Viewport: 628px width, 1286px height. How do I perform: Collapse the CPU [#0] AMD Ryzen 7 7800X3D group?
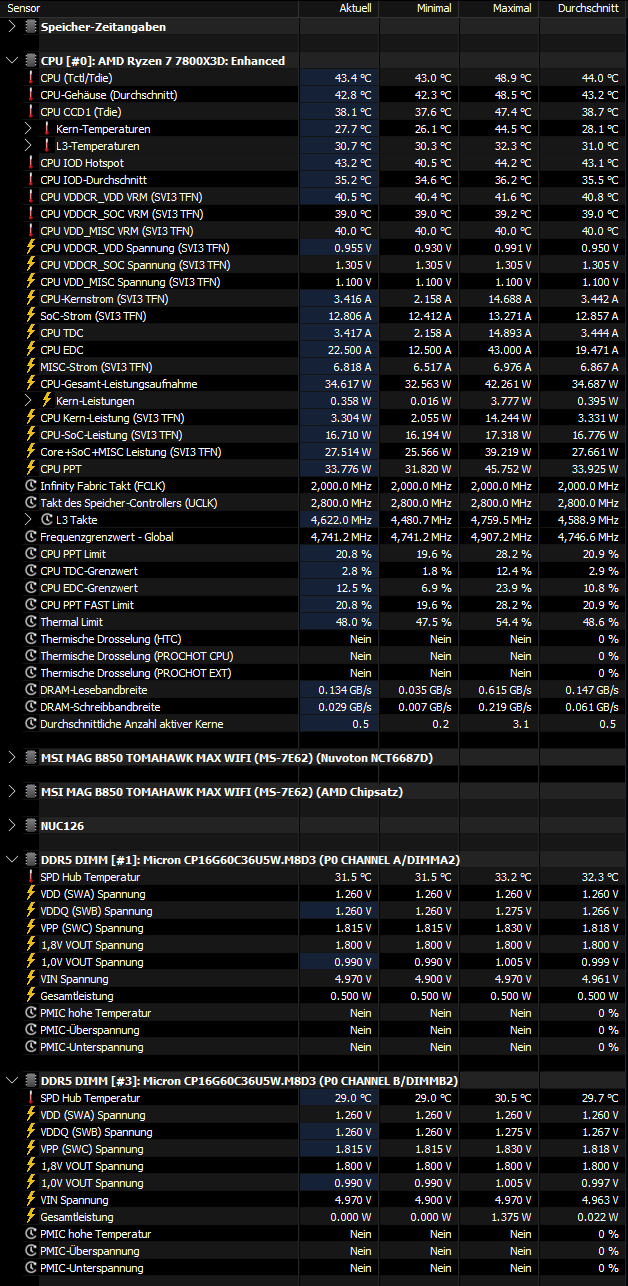pyautogui.click(x=11, y=61)
